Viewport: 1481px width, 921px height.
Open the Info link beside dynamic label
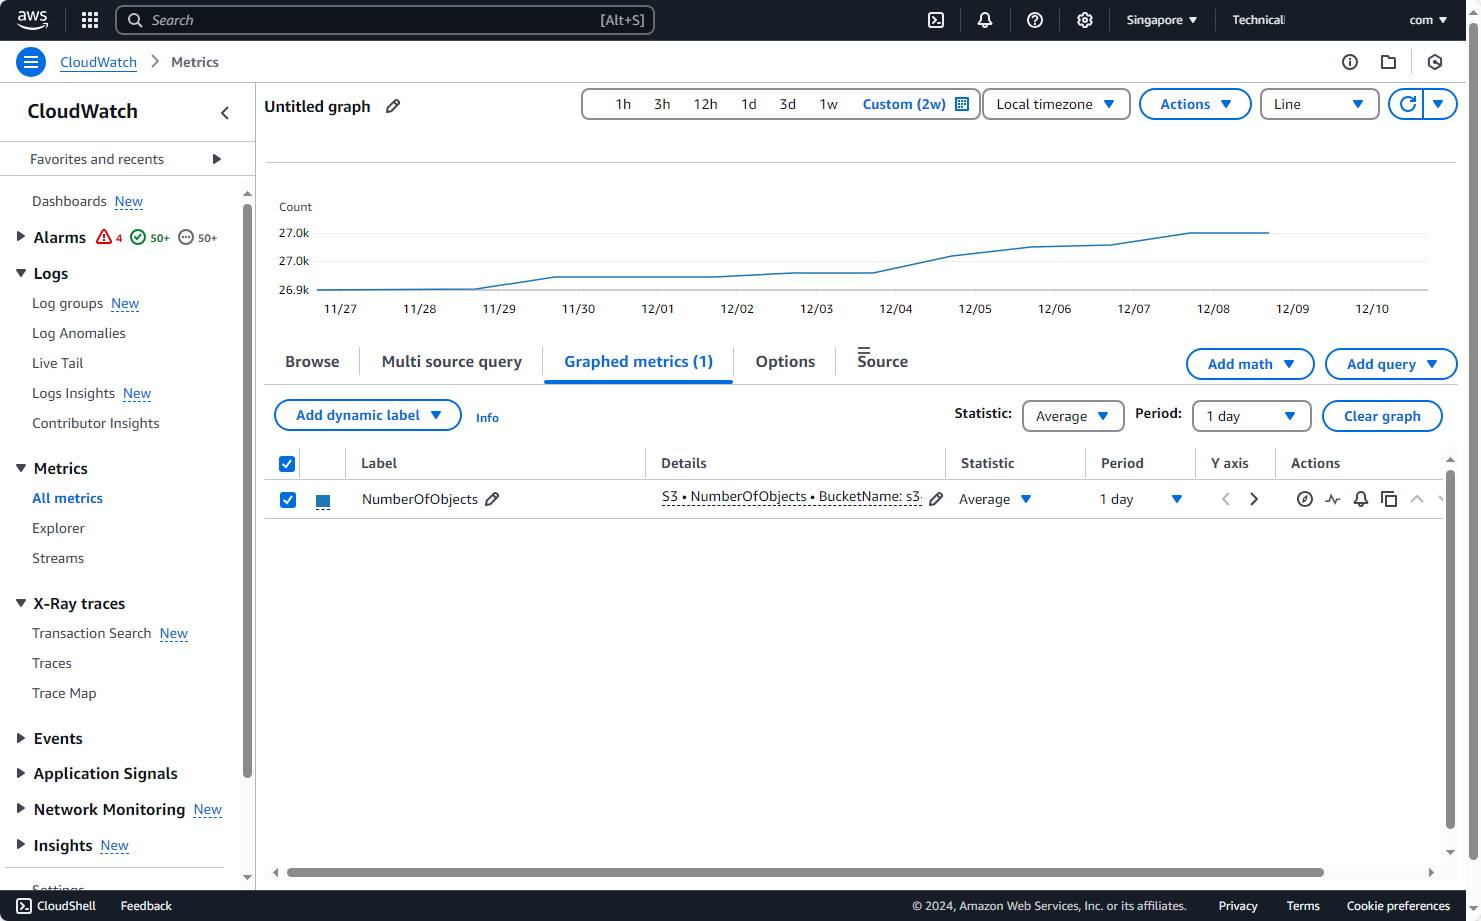click(487, 418)
